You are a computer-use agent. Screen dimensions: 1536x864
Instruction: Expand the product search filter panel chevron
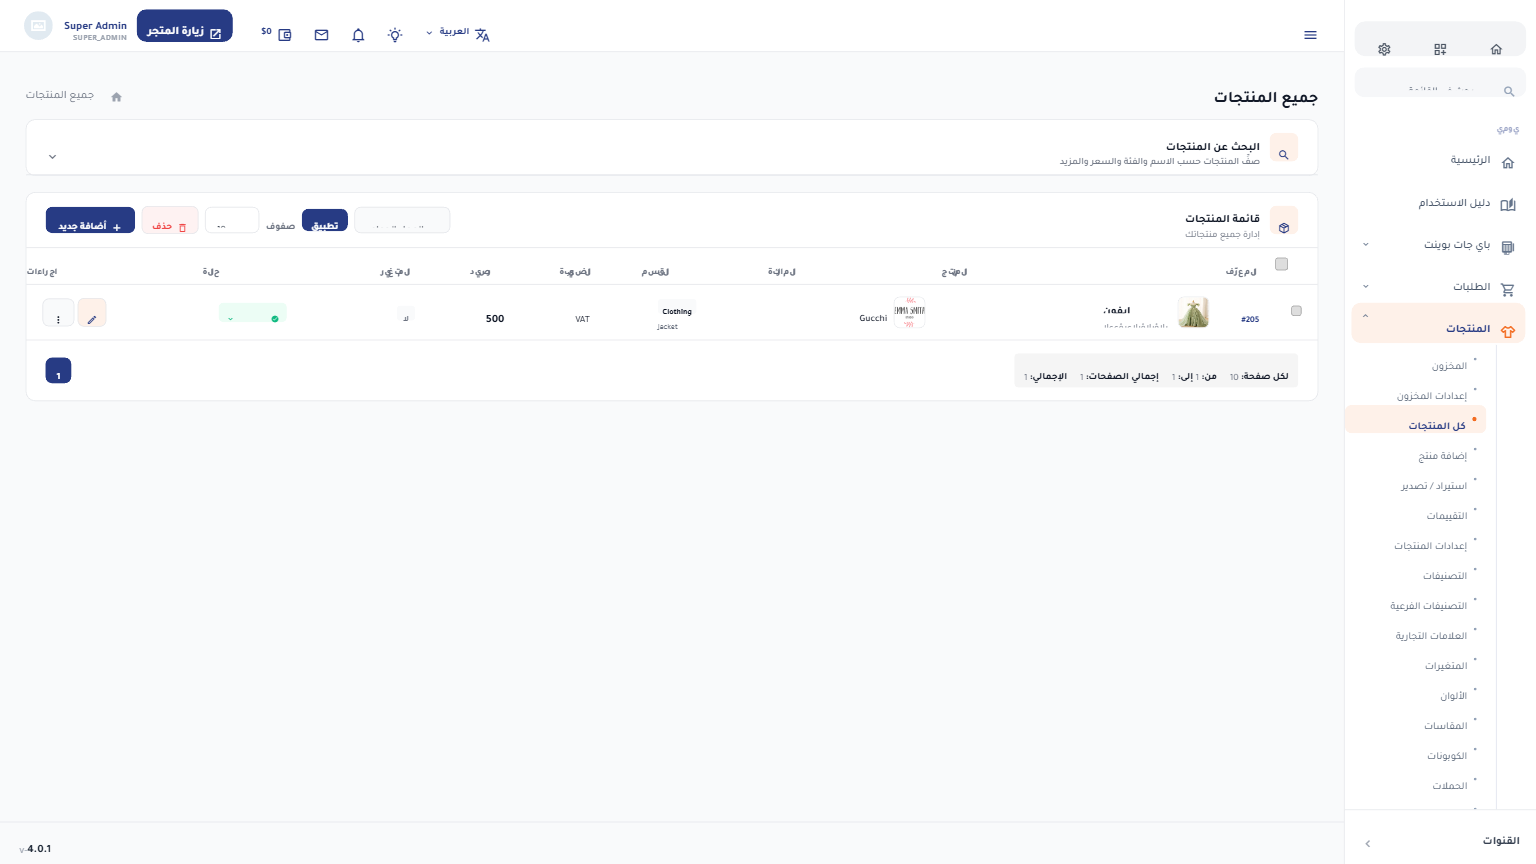point(53,157)
